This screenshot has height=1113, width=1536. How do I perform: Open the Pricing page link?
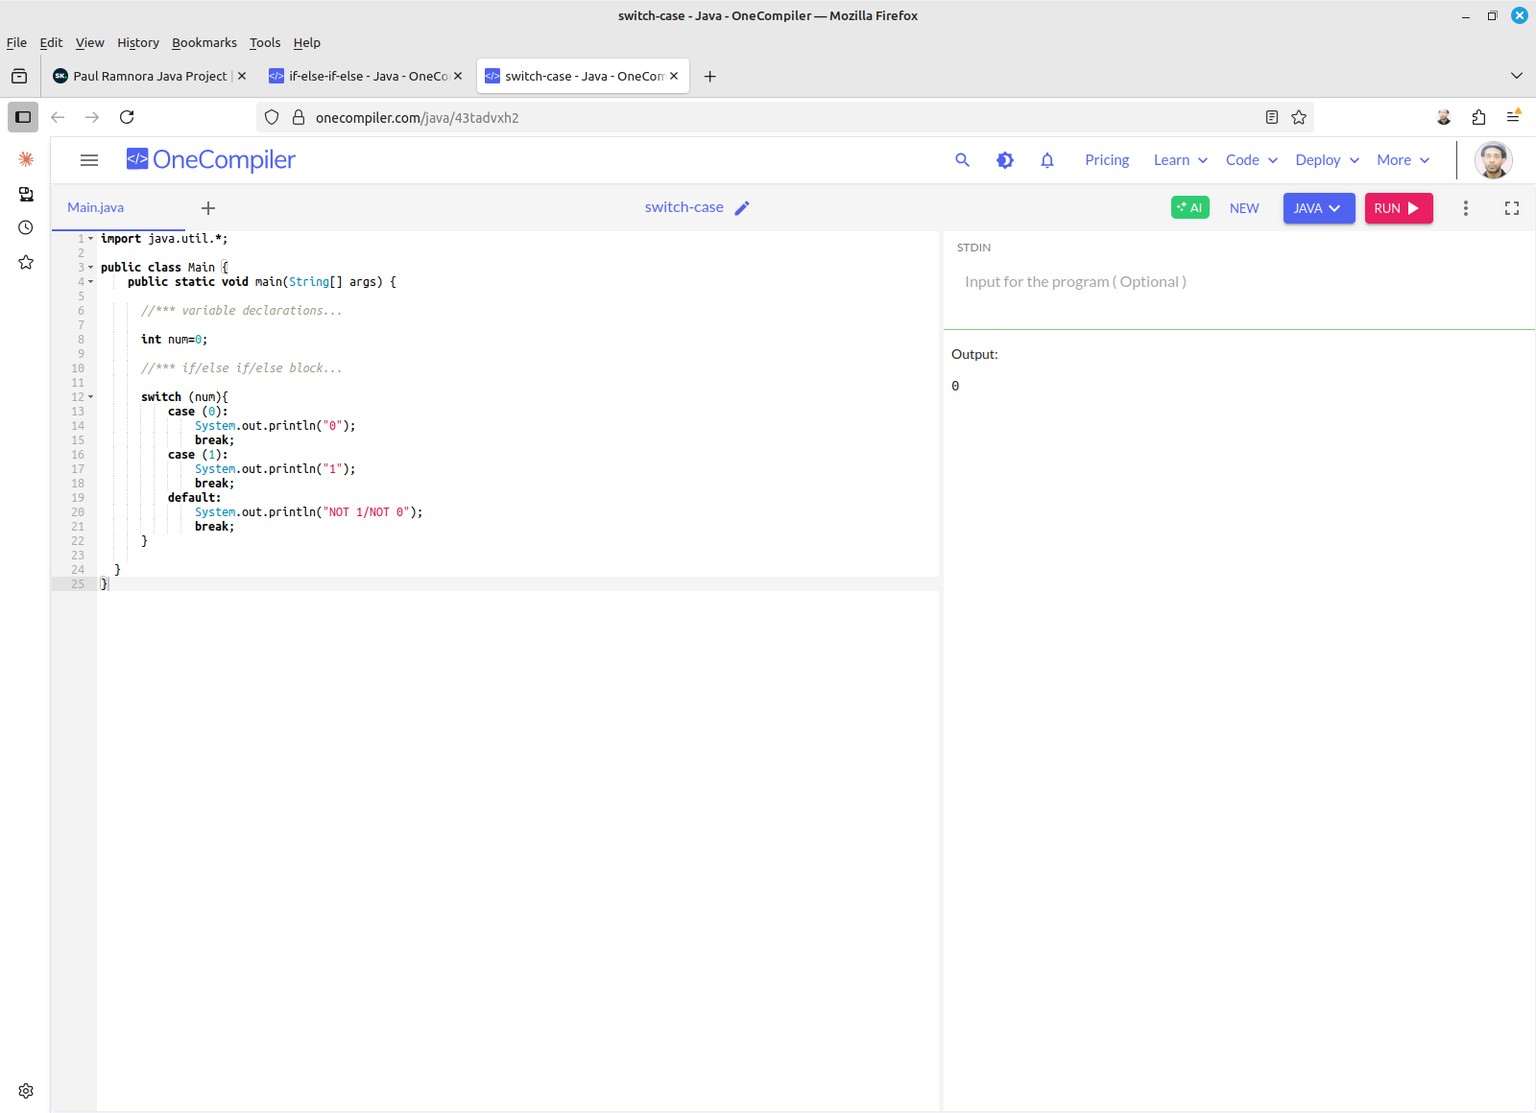click(x=1107, y=160)
